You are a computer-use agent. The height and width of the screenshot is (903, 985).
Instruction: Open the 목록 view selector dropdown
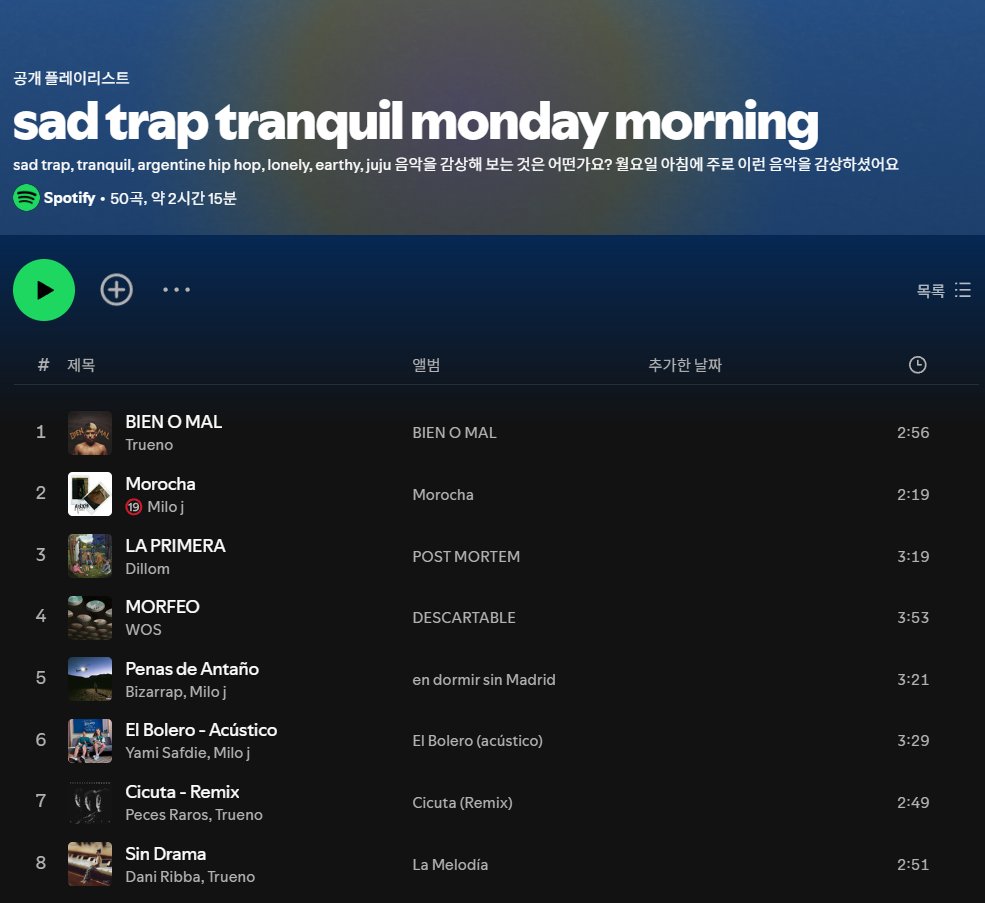coord(931,290)
